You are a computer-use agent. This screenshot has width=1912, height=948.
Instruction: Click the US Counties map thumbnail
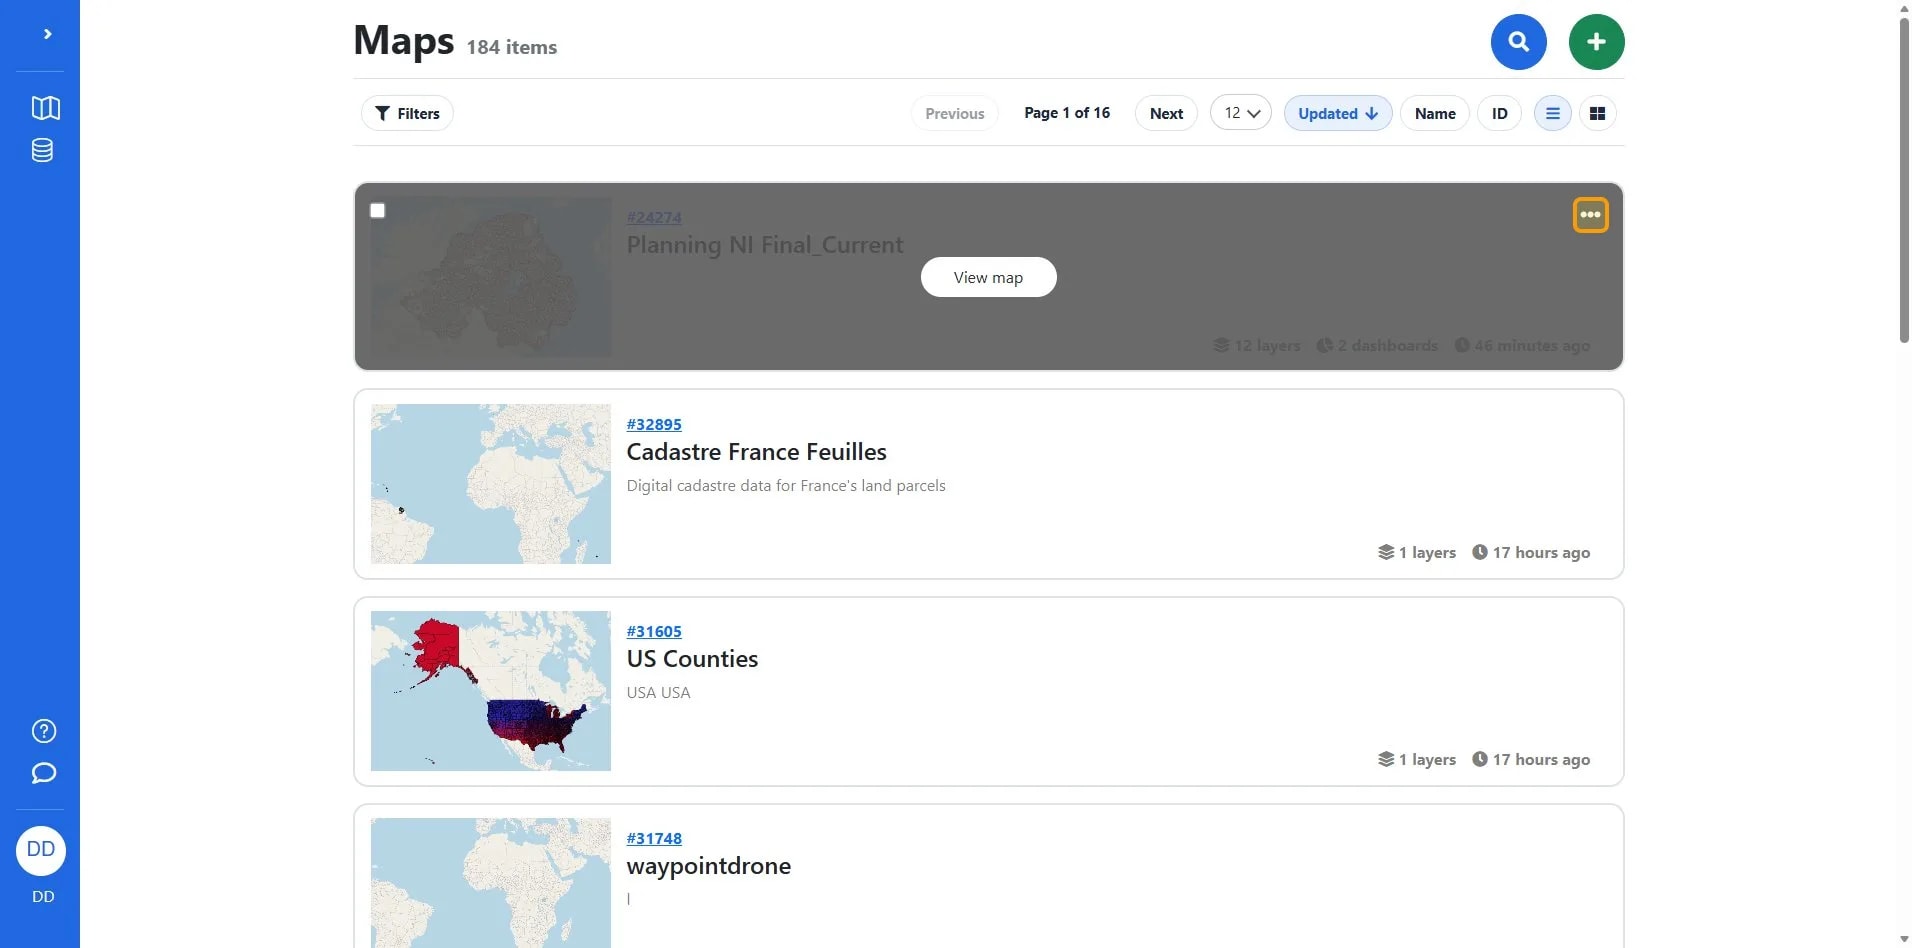(x=491, y=691)
